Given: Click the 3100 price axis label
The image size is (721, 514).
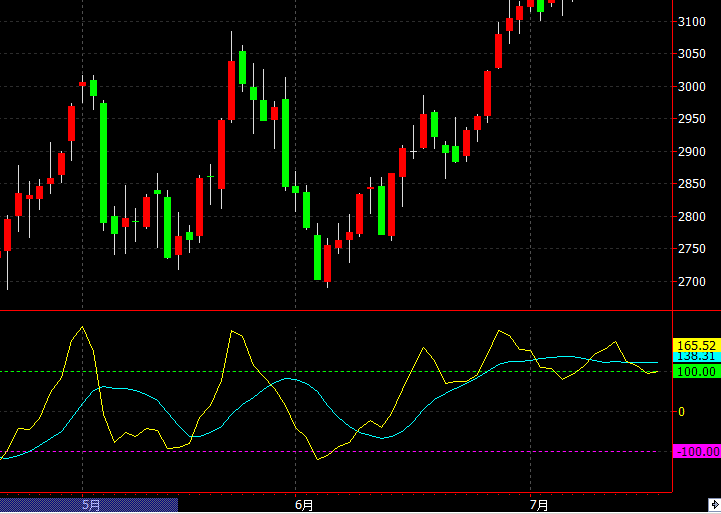Looking at the screenshot, I should pyautogui.click(x=692, y=22).
